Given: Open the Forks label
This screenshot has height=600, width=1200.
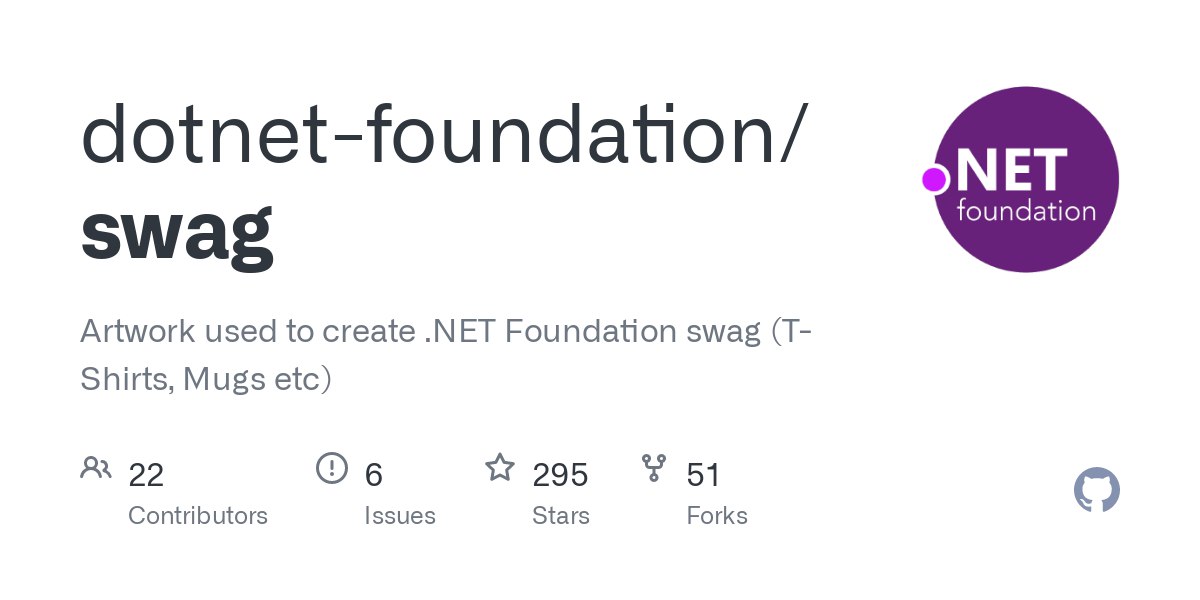Looking at the screenshot, I should pos(717,516).
